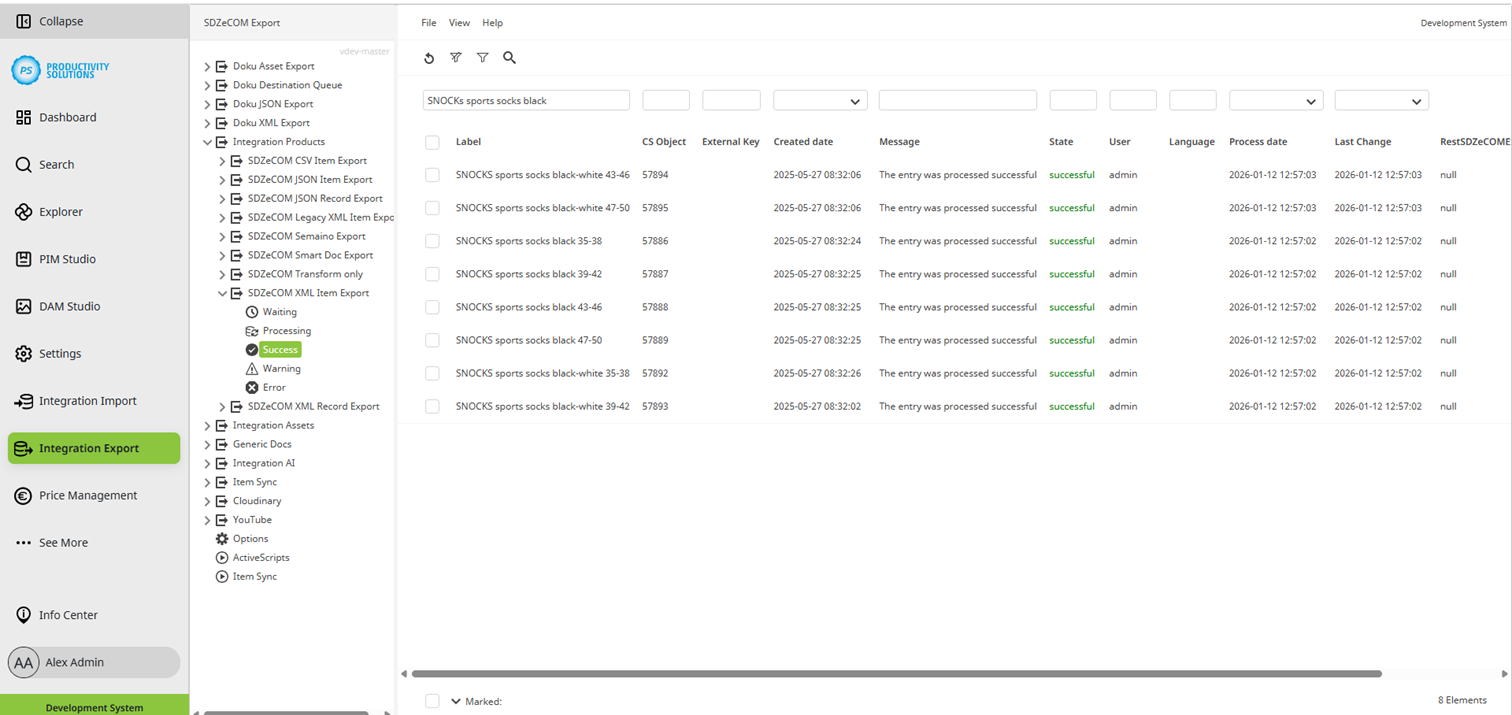Click the table horizontal scrollbar
The width and height of the screenshot is (1512, 715).
pos(896,674)
